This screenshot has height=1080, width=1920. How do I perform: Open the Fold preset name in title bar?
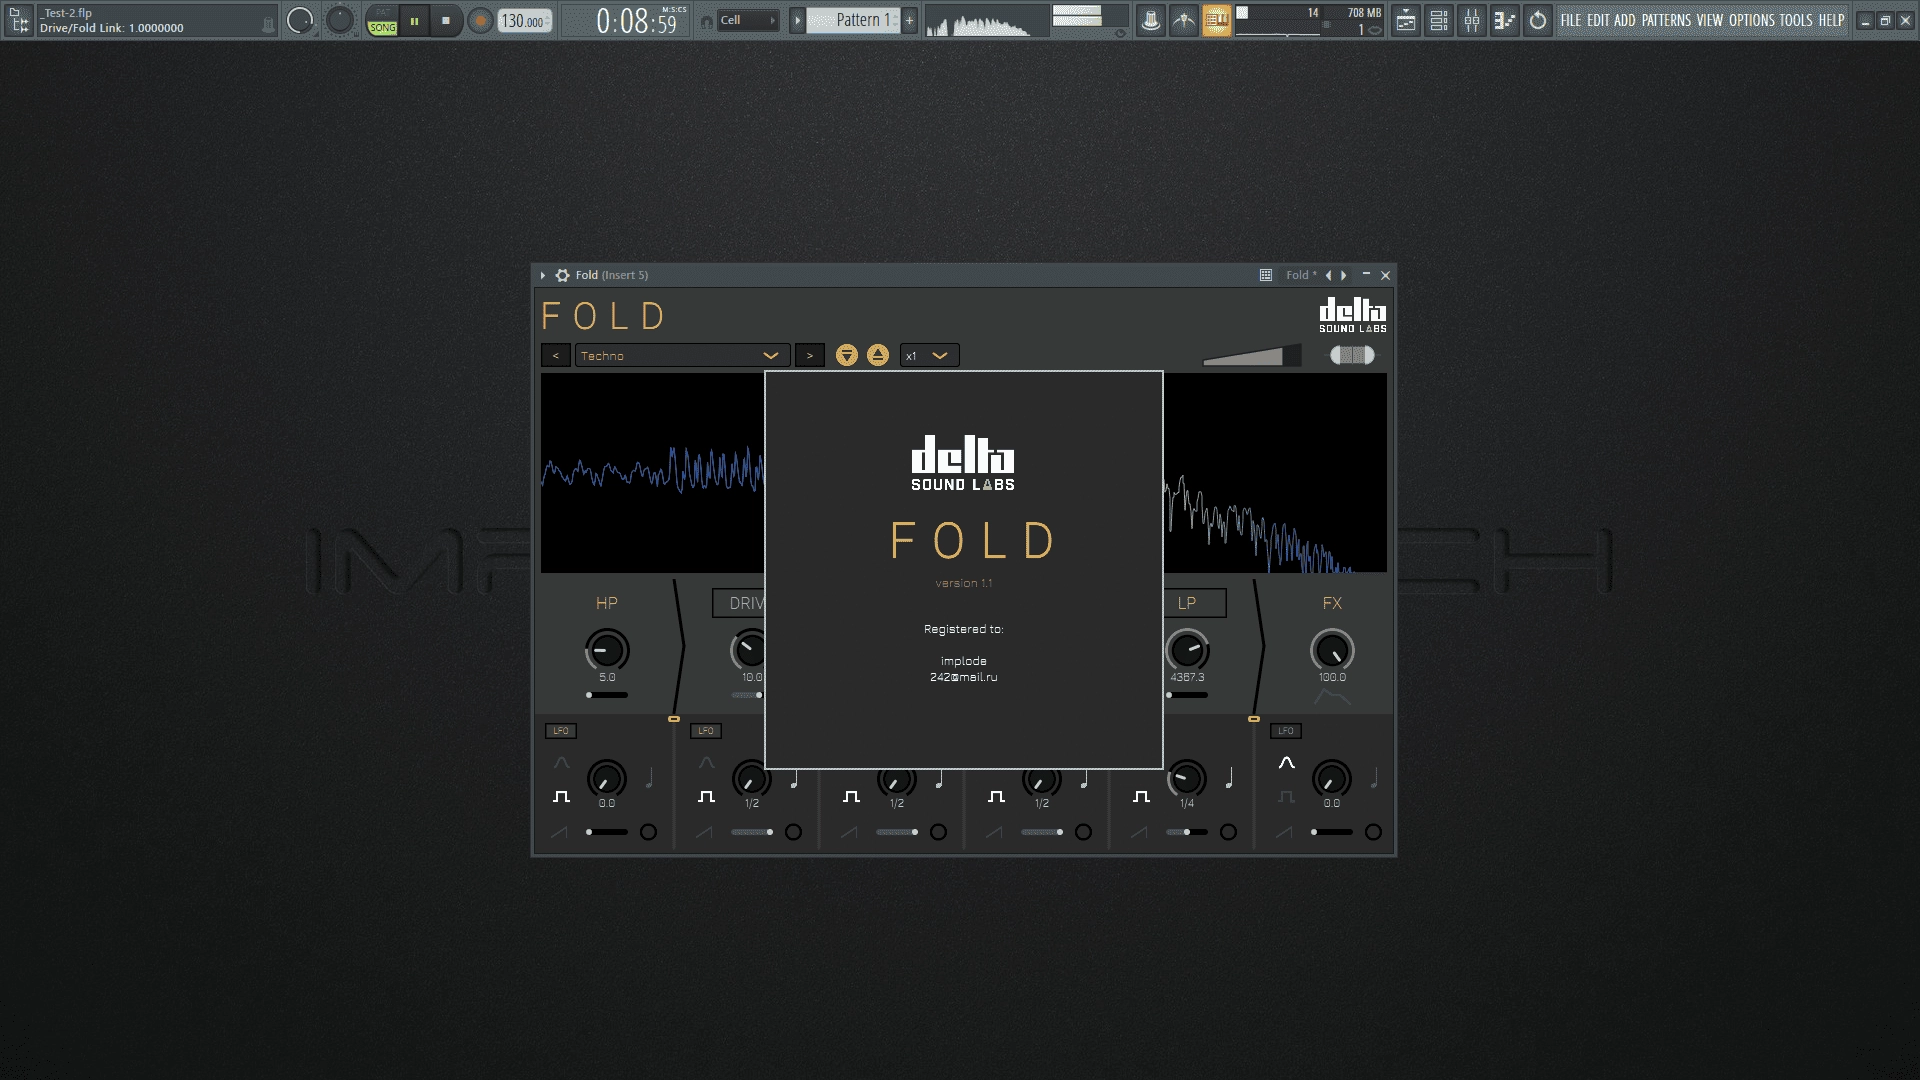pyautogui.click(x=1300, y=275)
